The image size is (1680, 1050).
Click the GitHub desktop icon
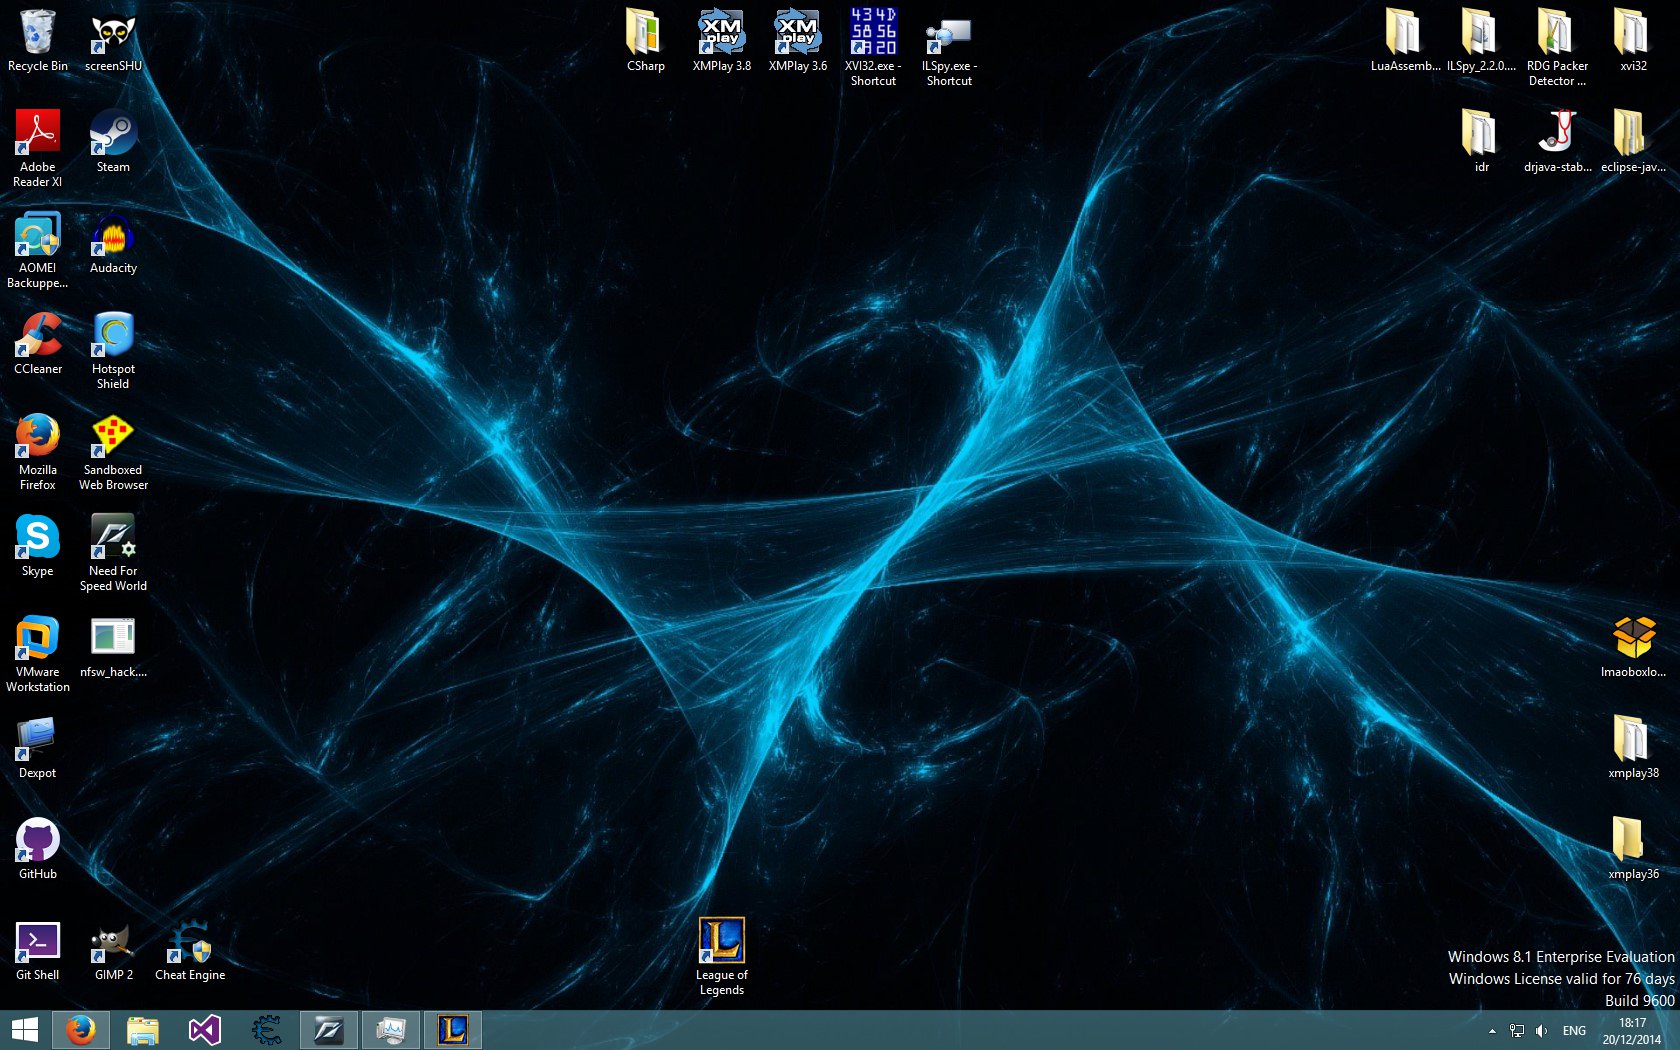tap(38, 849)
